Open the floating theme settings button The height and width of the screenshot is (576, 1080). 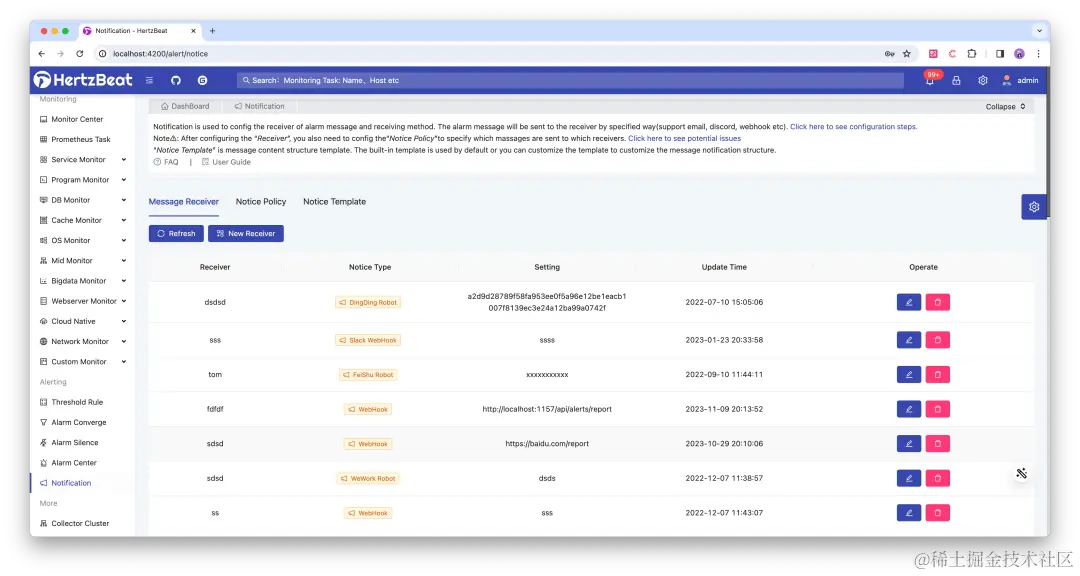1034,207
